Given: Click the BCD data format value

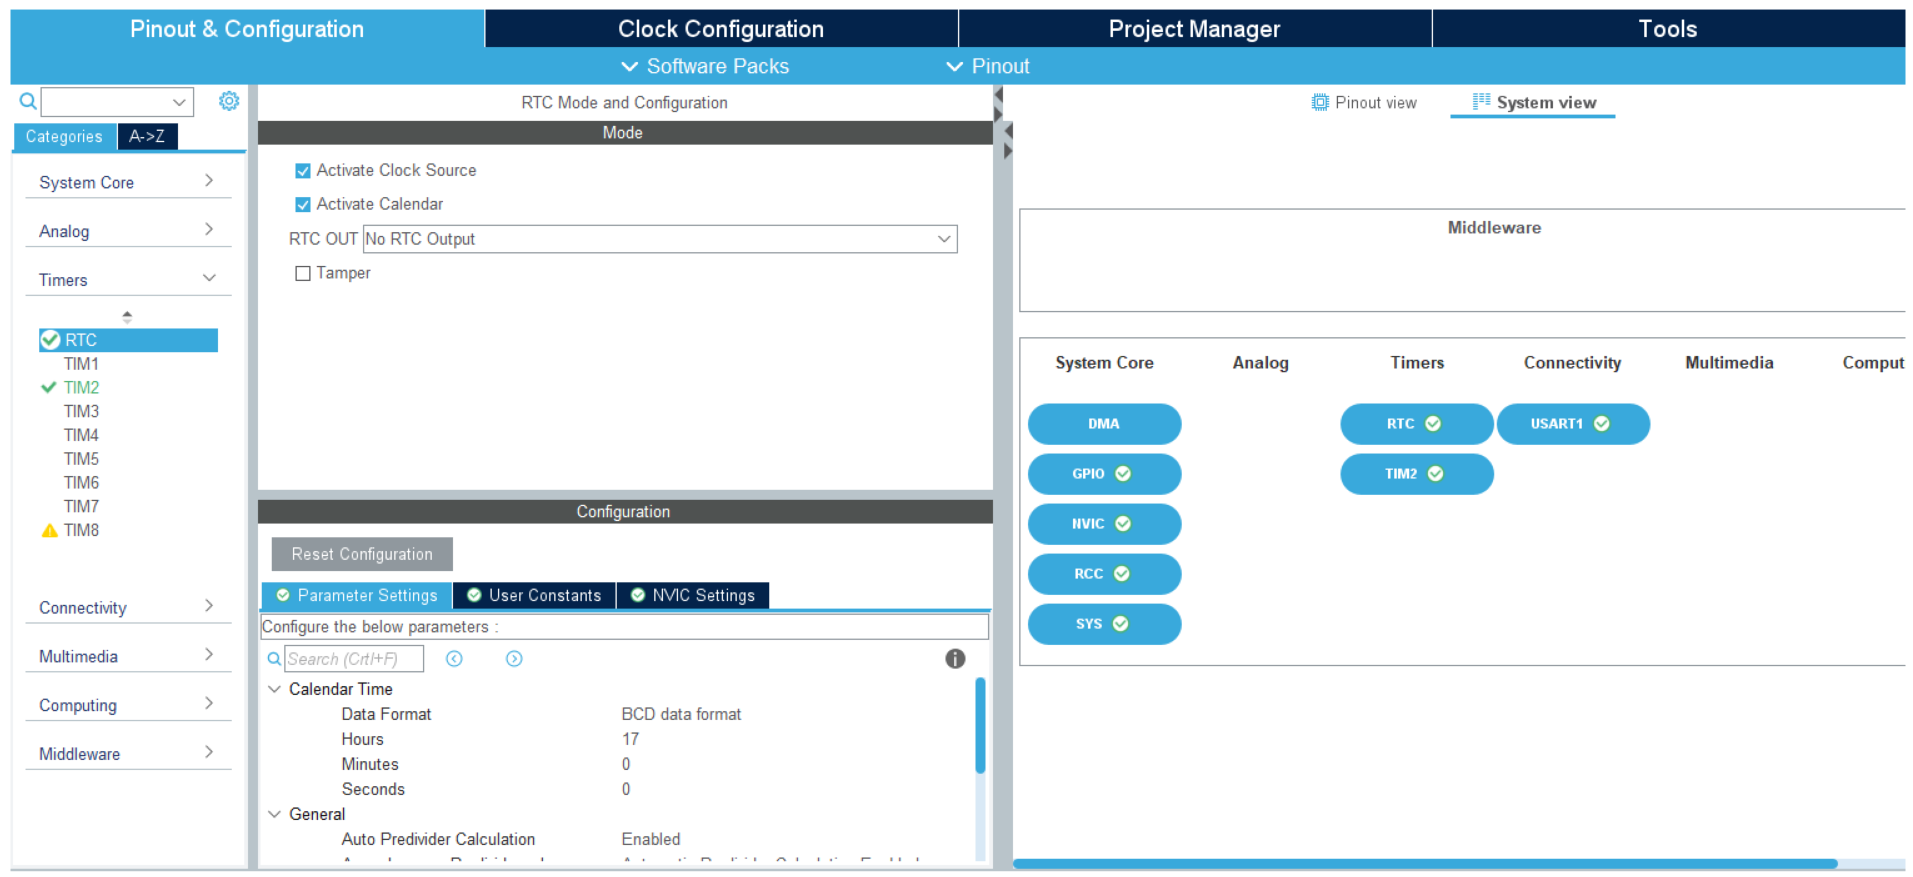Looking at the screenshot, I should click(681, 714).
